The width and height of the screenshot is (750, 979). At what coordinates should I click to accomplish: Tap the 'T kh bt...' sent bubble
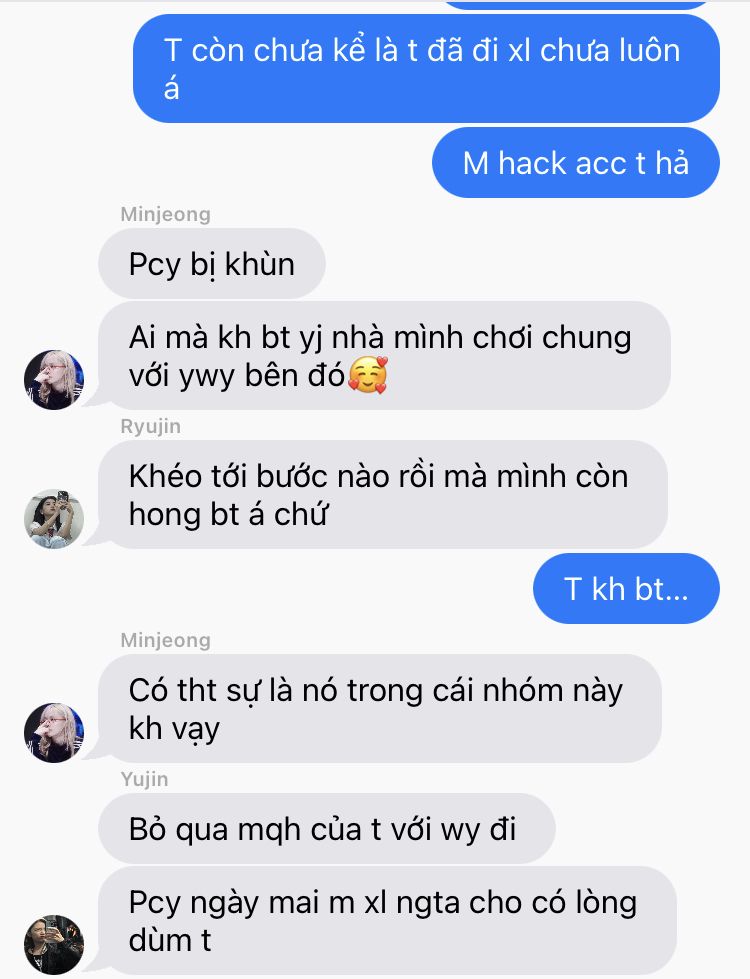click(x=626, y=588)
